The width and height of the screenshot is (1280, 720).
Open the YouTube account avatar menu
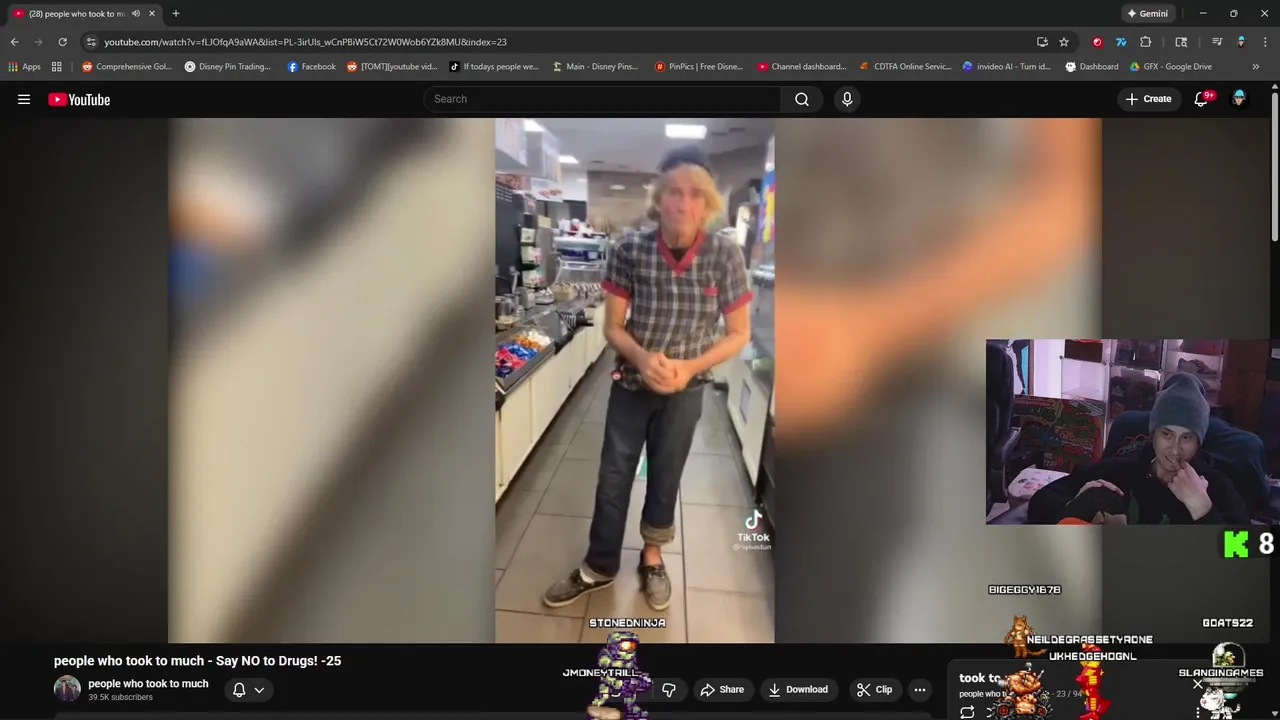point(1239,99)
